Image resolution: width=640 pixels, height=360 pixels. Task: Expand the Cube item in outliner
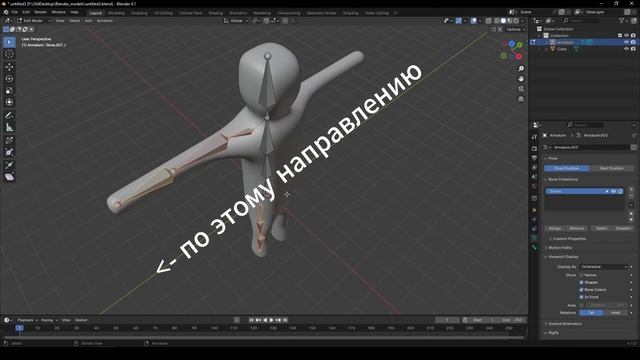(546, 49)
